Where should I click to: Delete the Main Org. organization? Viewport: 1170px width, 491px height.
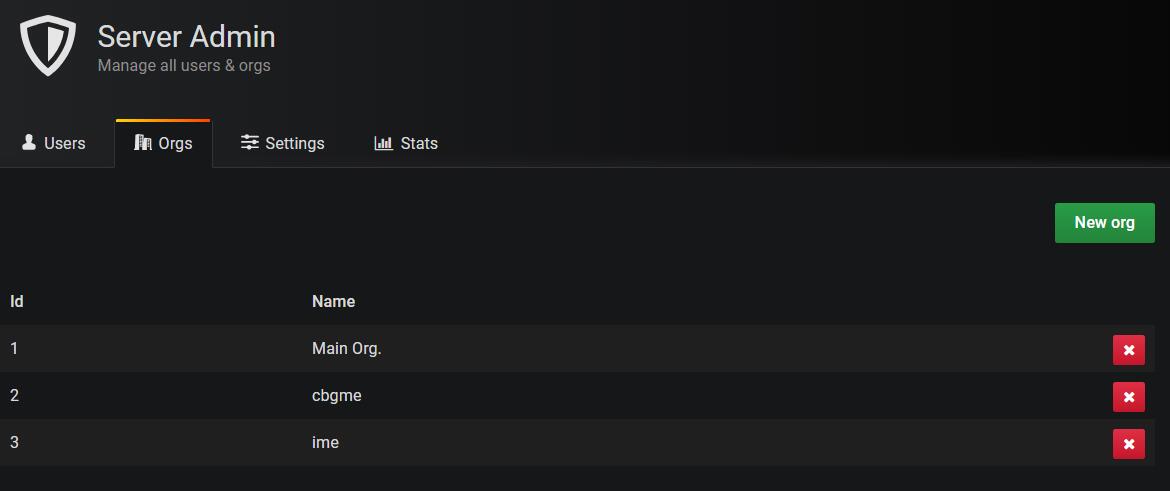coord(1128,350)
